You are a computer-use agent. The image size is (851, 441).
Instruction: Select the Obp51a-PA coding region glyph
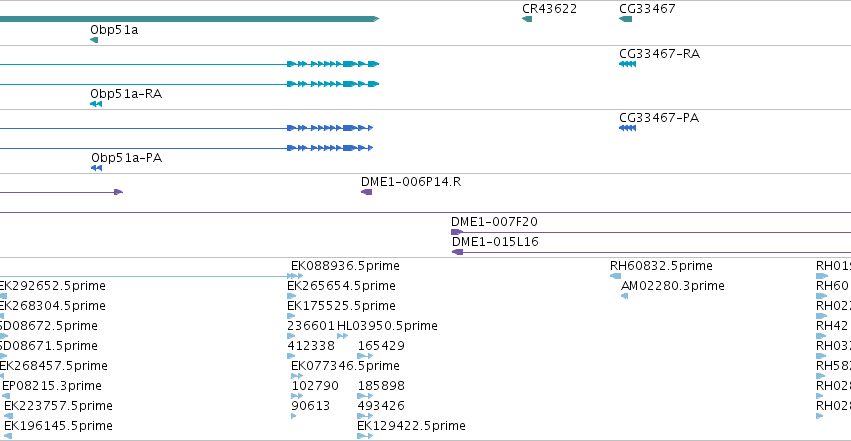point(97,168)
